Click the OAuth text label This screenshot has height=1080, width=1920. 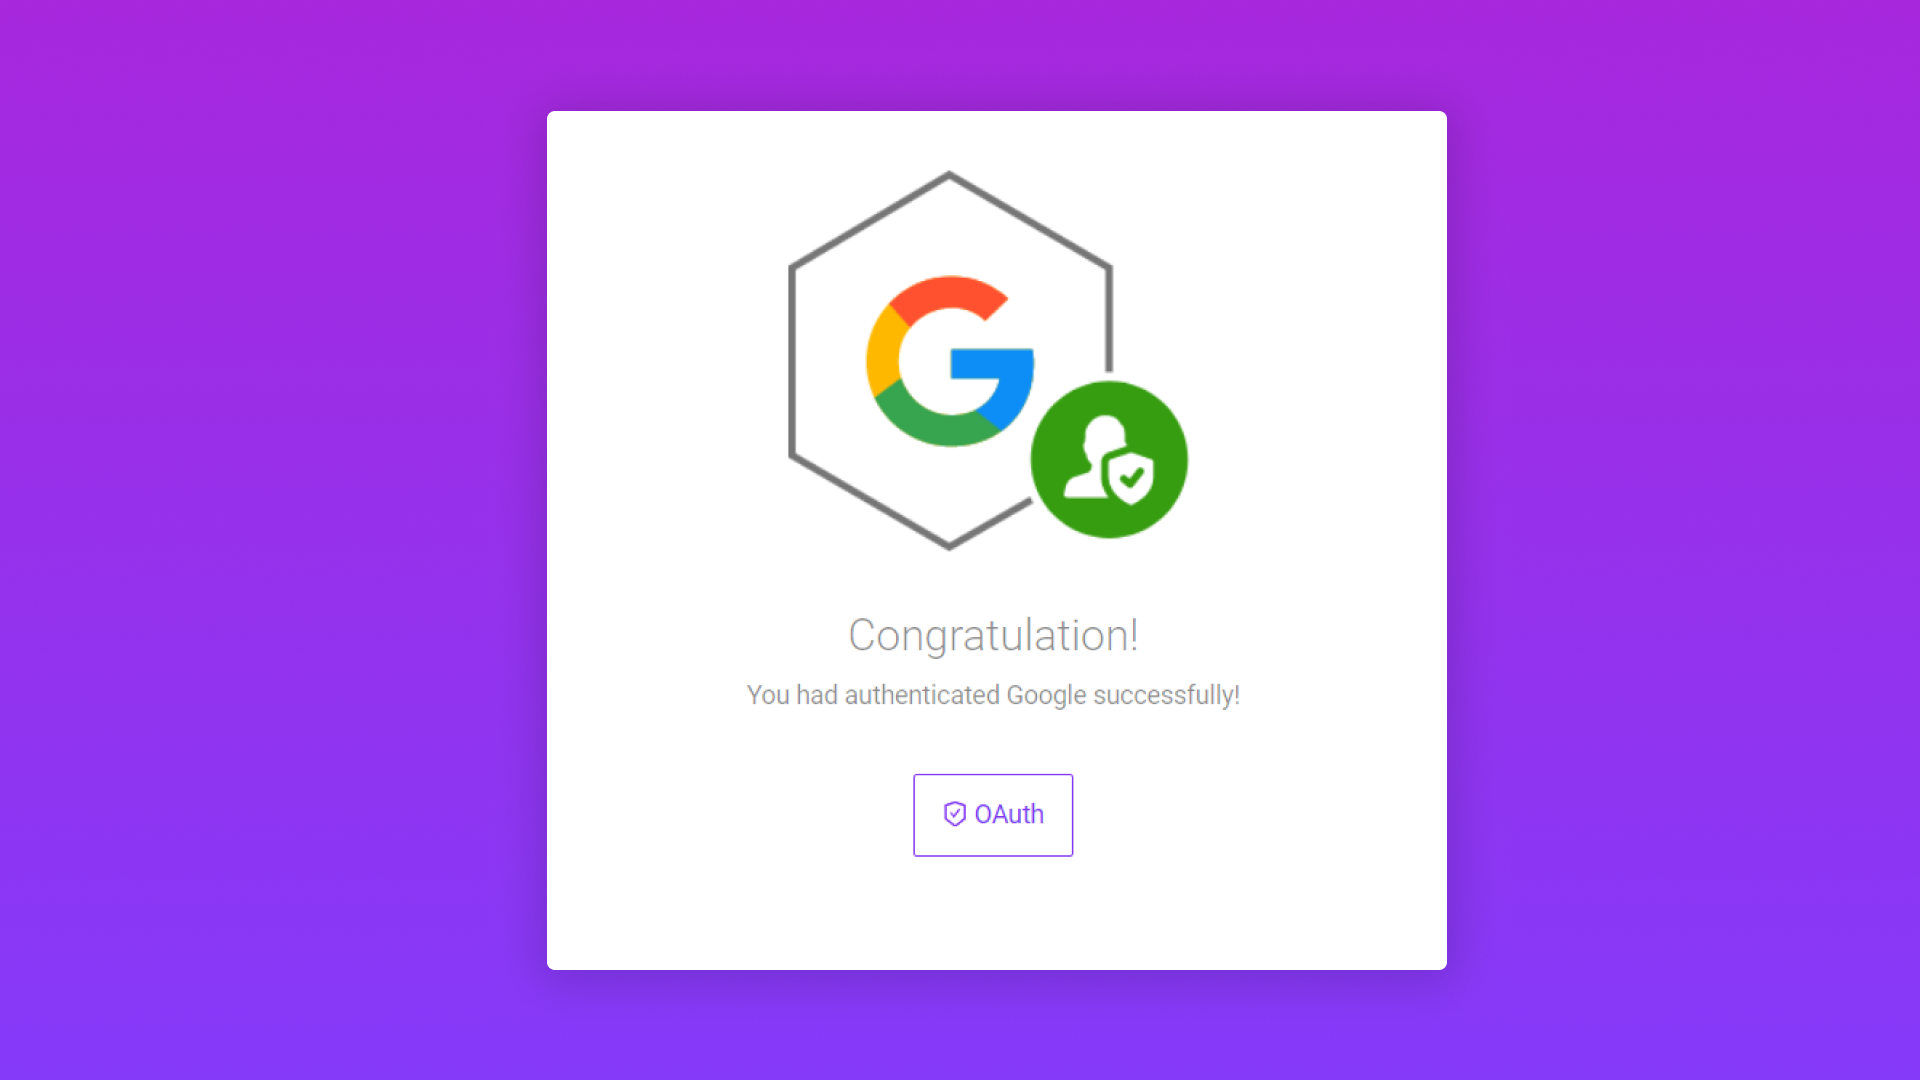pyautogui.click(x=1009, y=814)
